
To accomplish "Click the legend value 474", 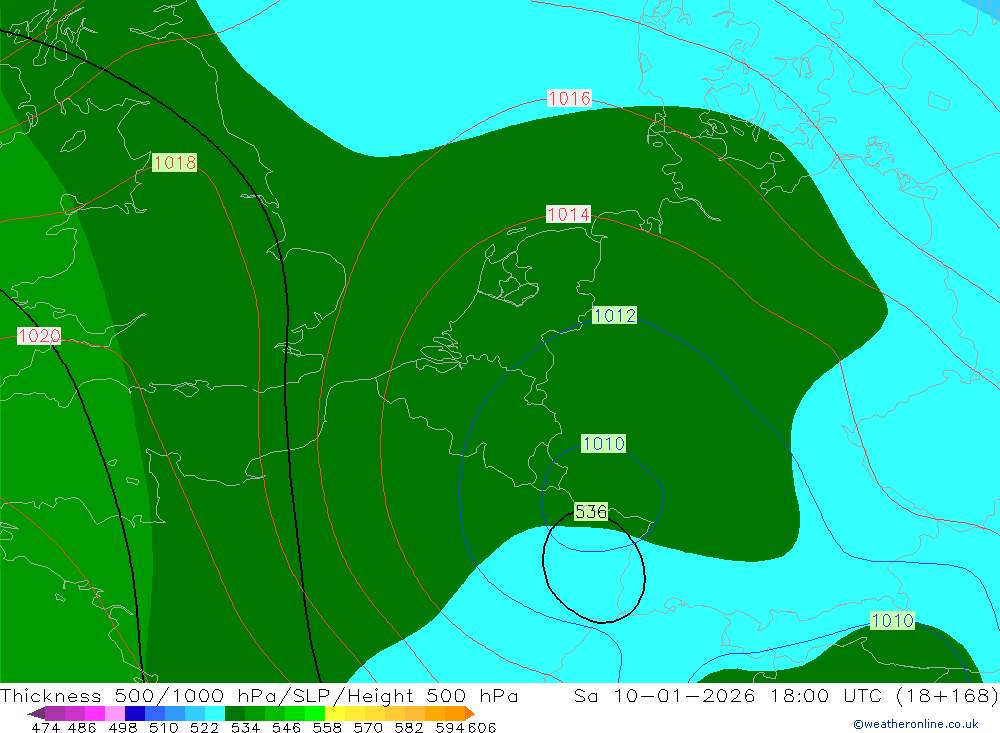I will (45, 727).
